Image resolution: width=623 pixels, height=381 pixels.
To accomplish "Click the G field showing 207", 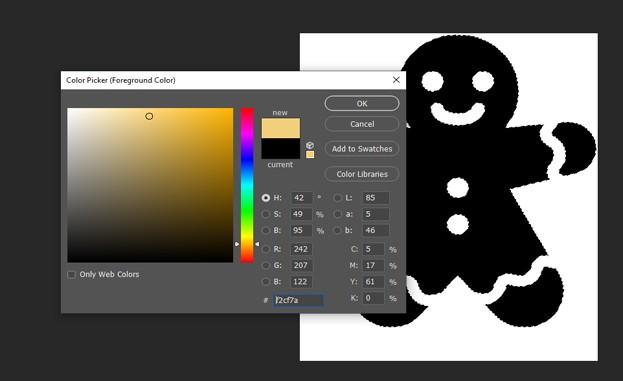I will tap(302, 265).
